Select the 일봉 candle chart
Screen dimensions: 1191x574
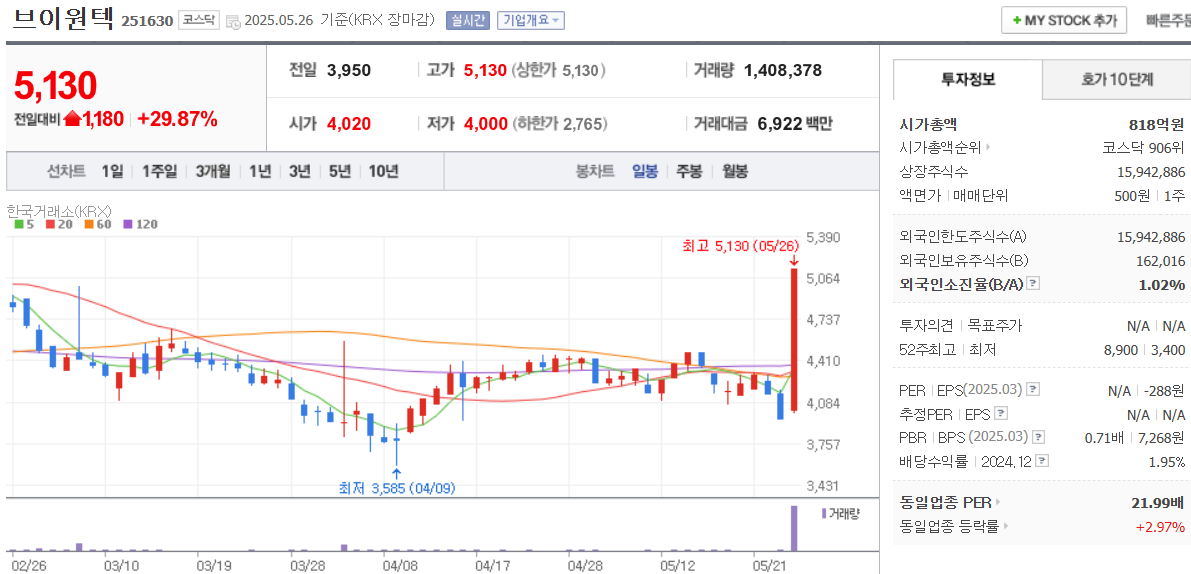pos(646,172)
